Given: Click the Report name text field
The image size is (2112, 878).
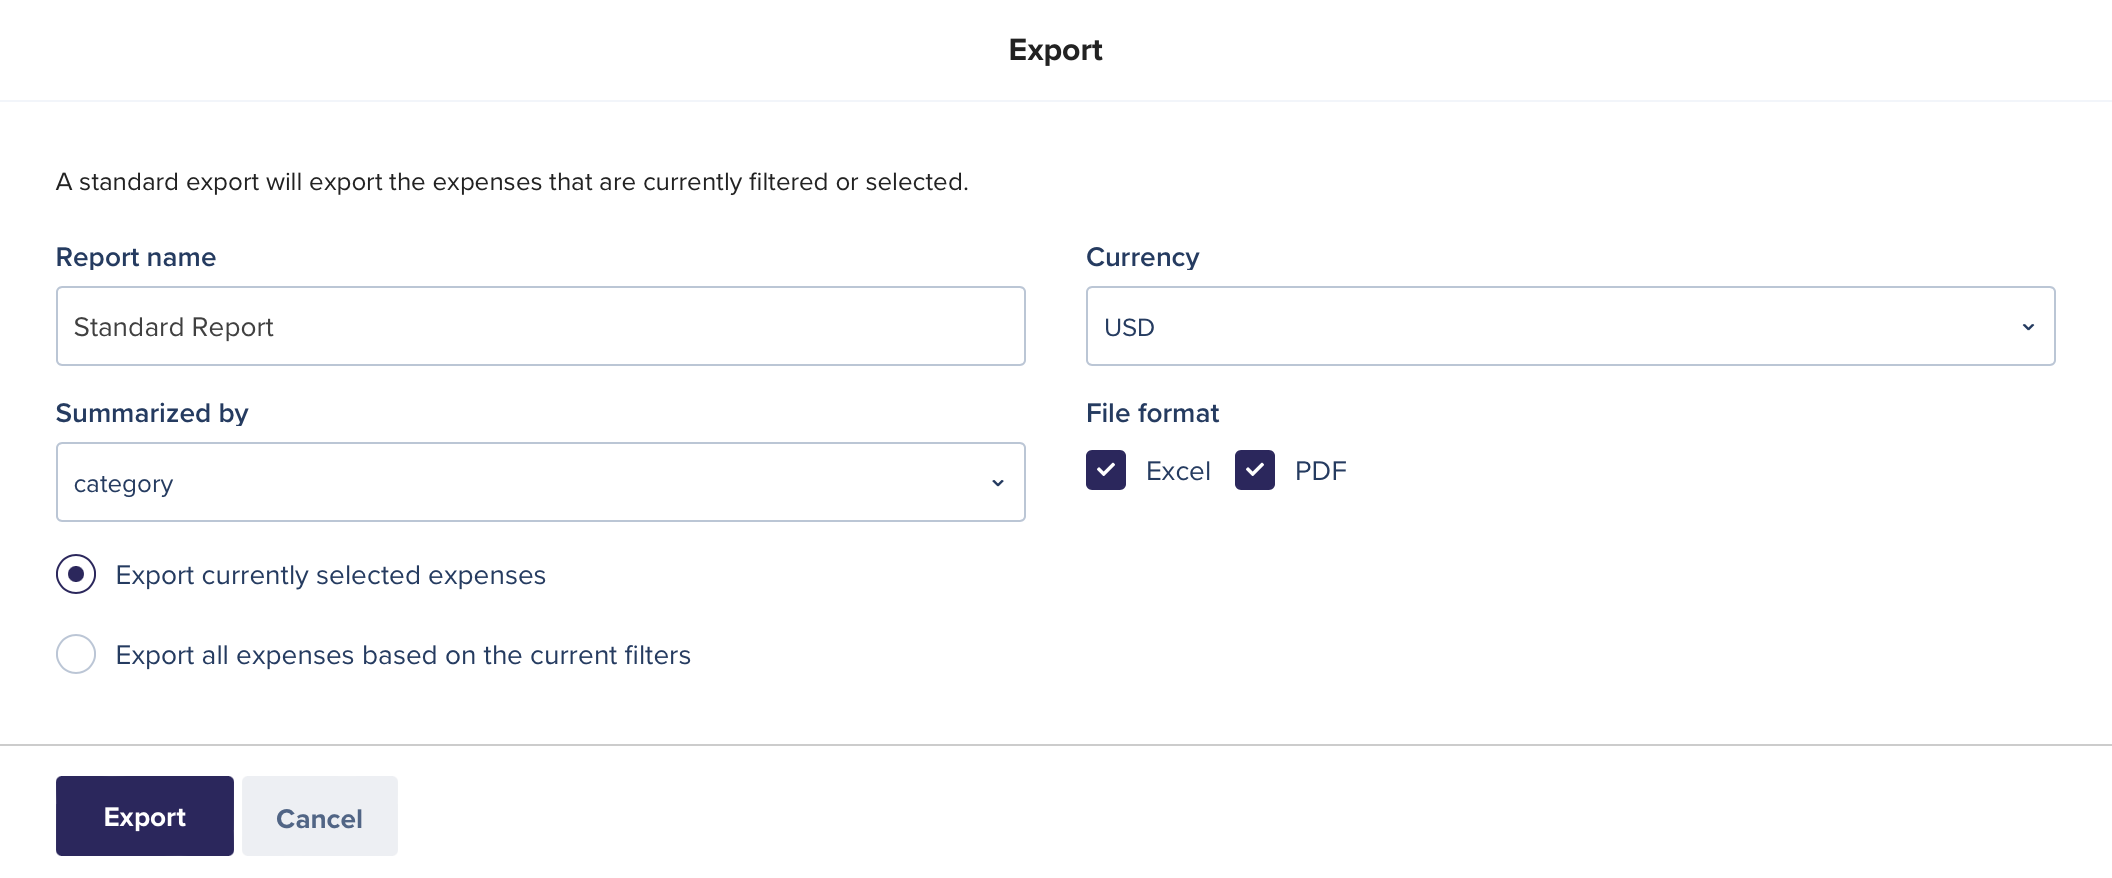Looking at the screenshot, I should pos(541,326).
